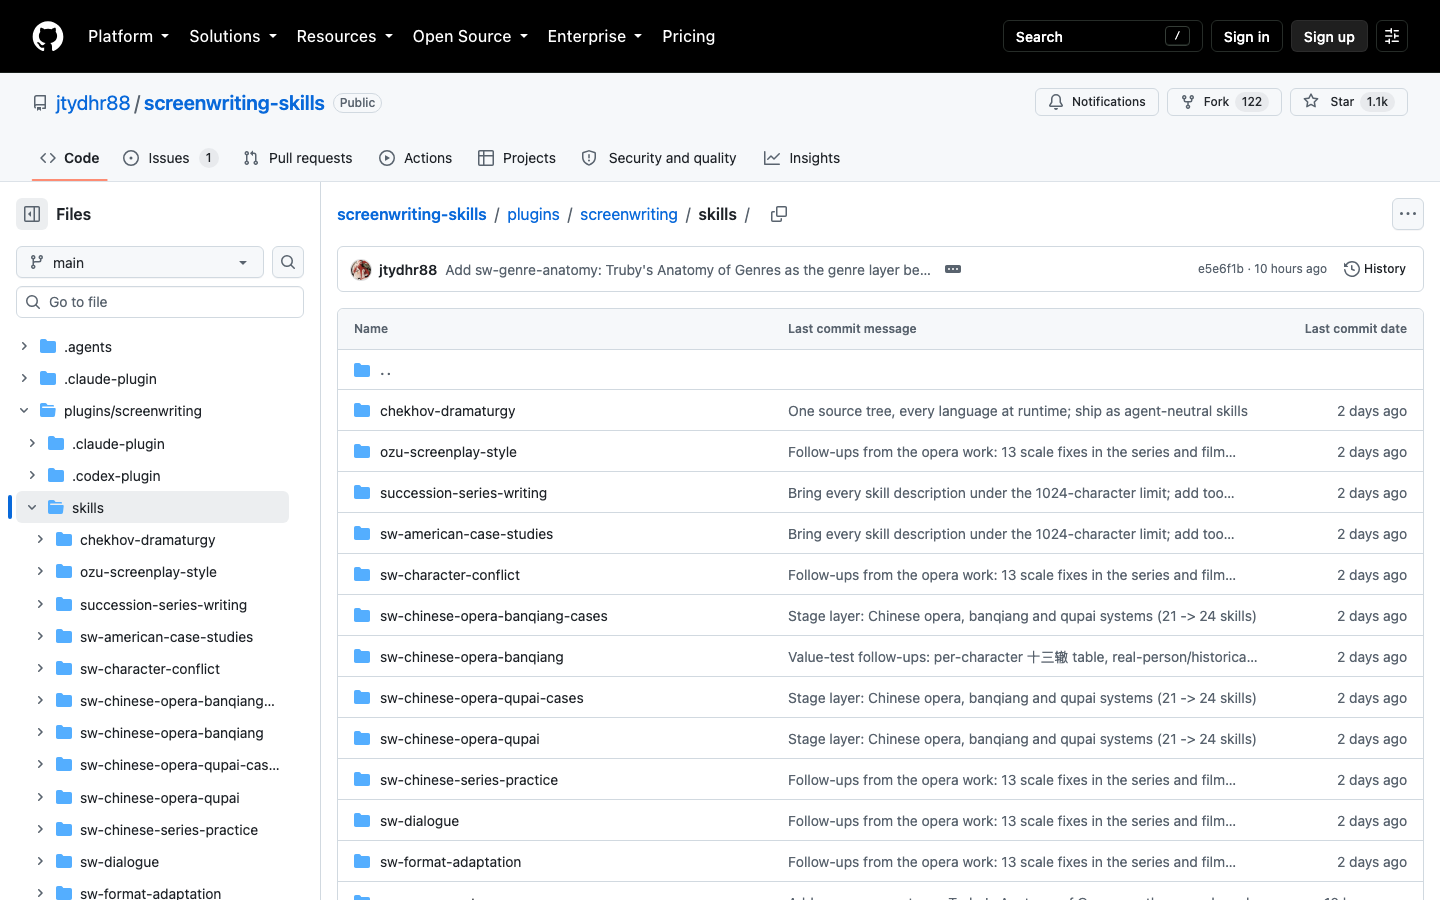Go to plugins breadcrumb link

pyautogui.click(x=533, y=214)
